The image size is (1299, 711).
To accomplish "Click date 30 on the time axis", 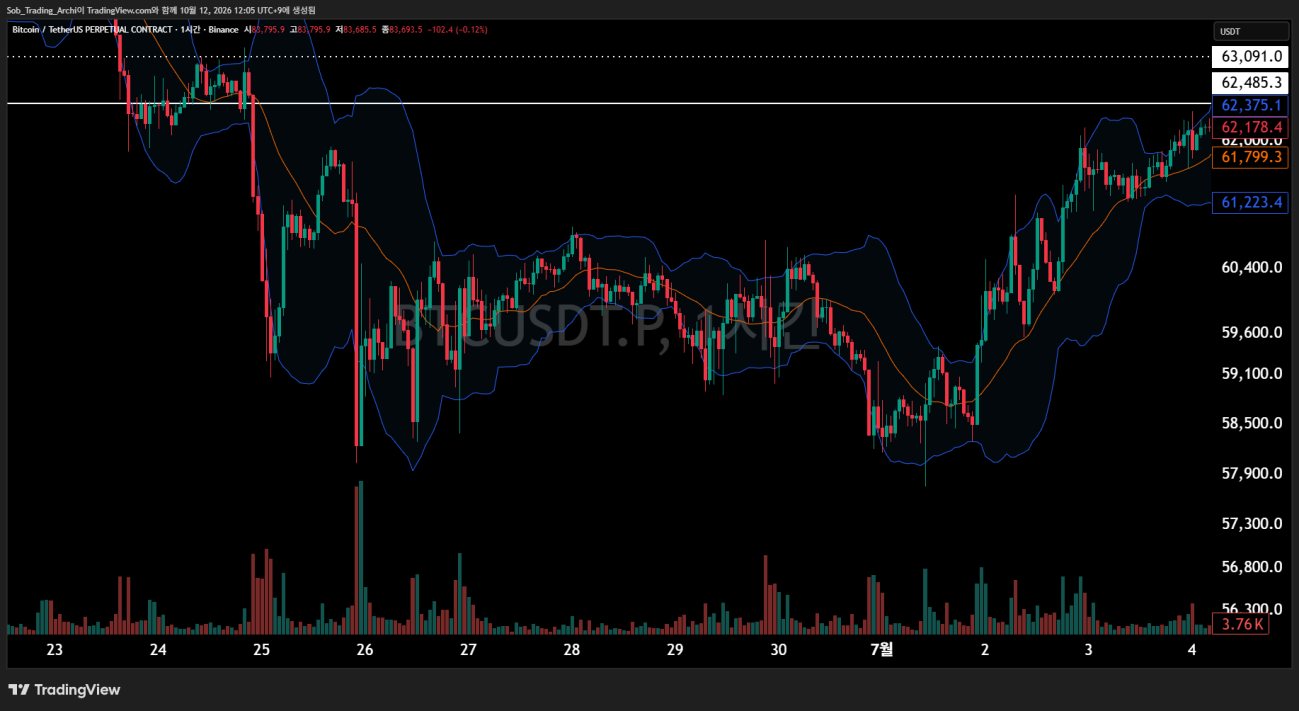I will (x=779, y=650).
